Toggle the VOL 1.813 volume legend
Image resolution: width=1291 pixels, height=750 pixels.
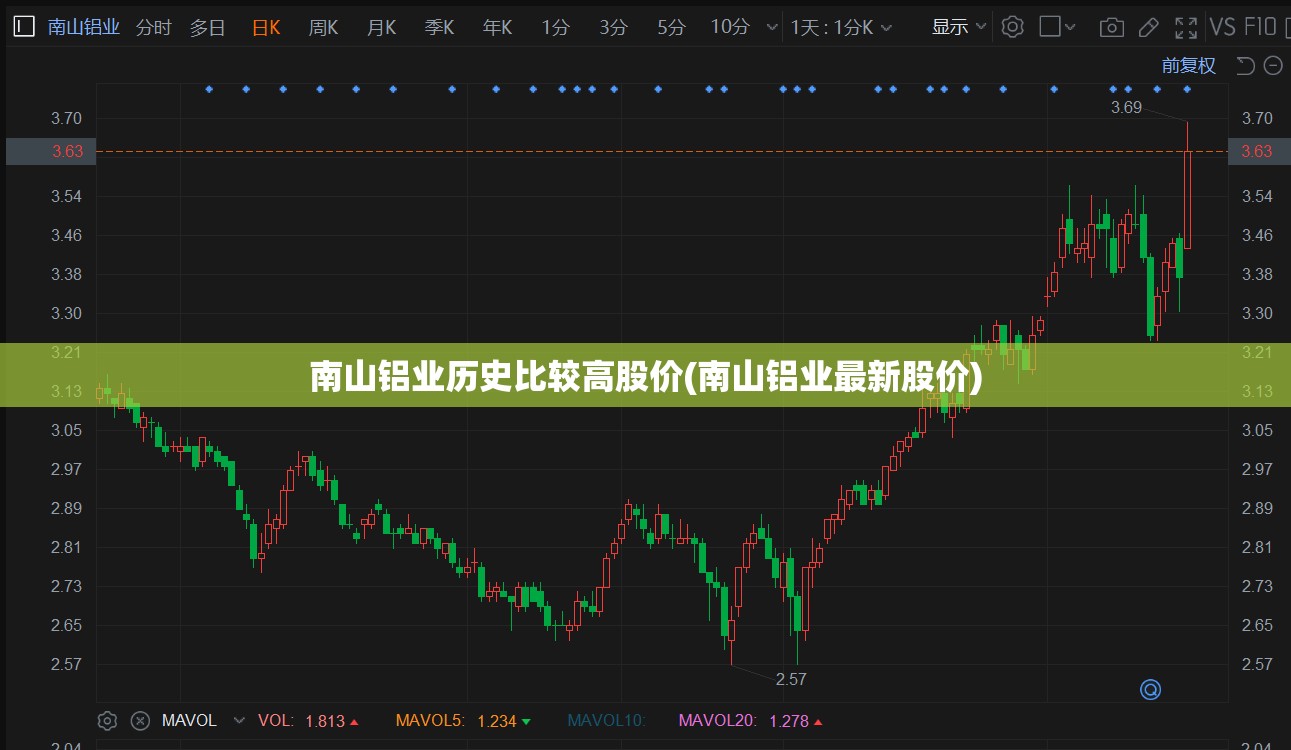[308, 720]
